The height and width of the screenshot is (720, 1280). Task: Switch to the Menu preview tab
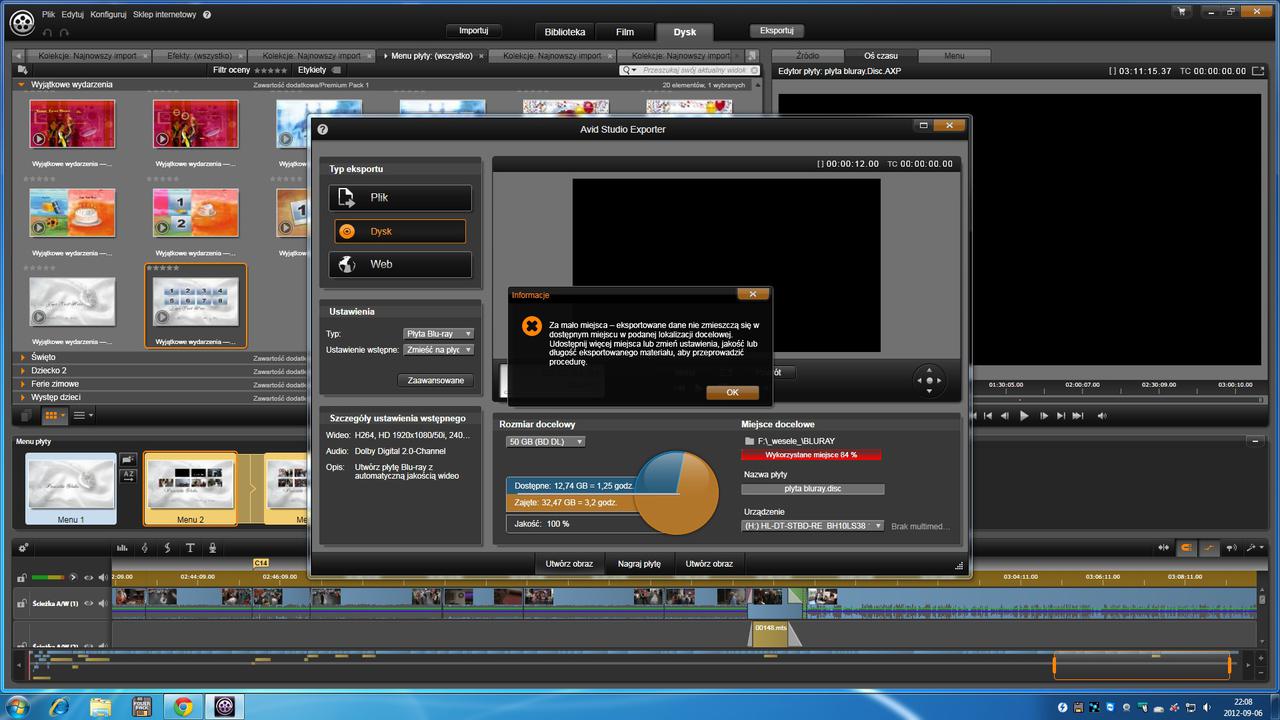point(954,56)
